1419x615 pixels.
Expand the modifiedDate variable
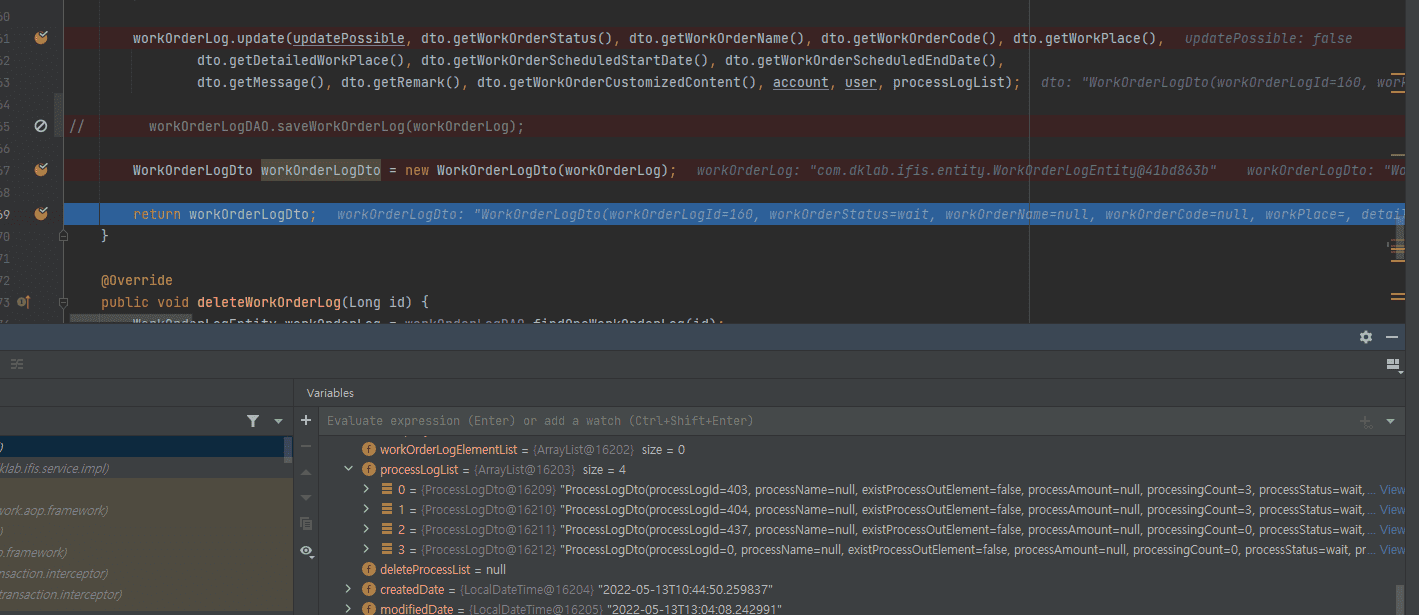348,609
